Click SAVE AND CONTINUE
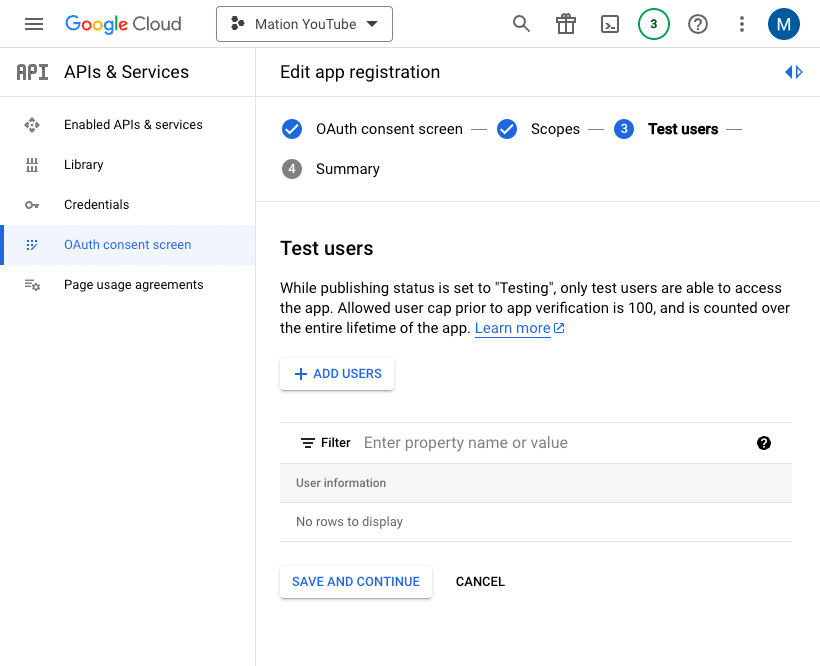 tap(356, 582)
